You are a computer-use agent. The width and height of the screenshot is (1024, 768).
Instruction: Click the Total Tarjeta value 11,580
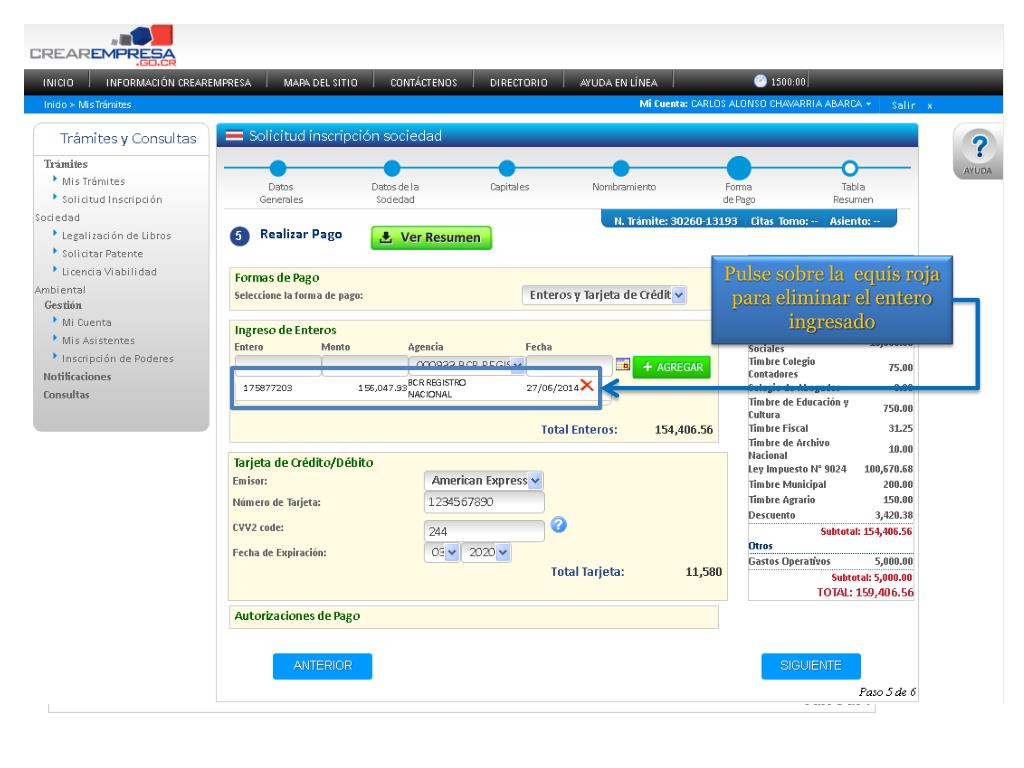point(703,572)
